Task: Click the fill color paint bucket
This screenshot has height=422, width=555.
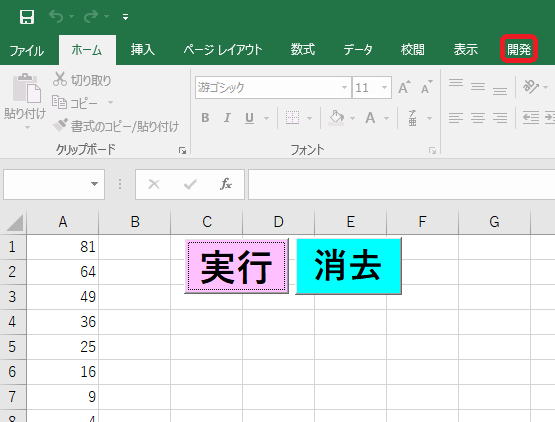Action: pos(336,118)
